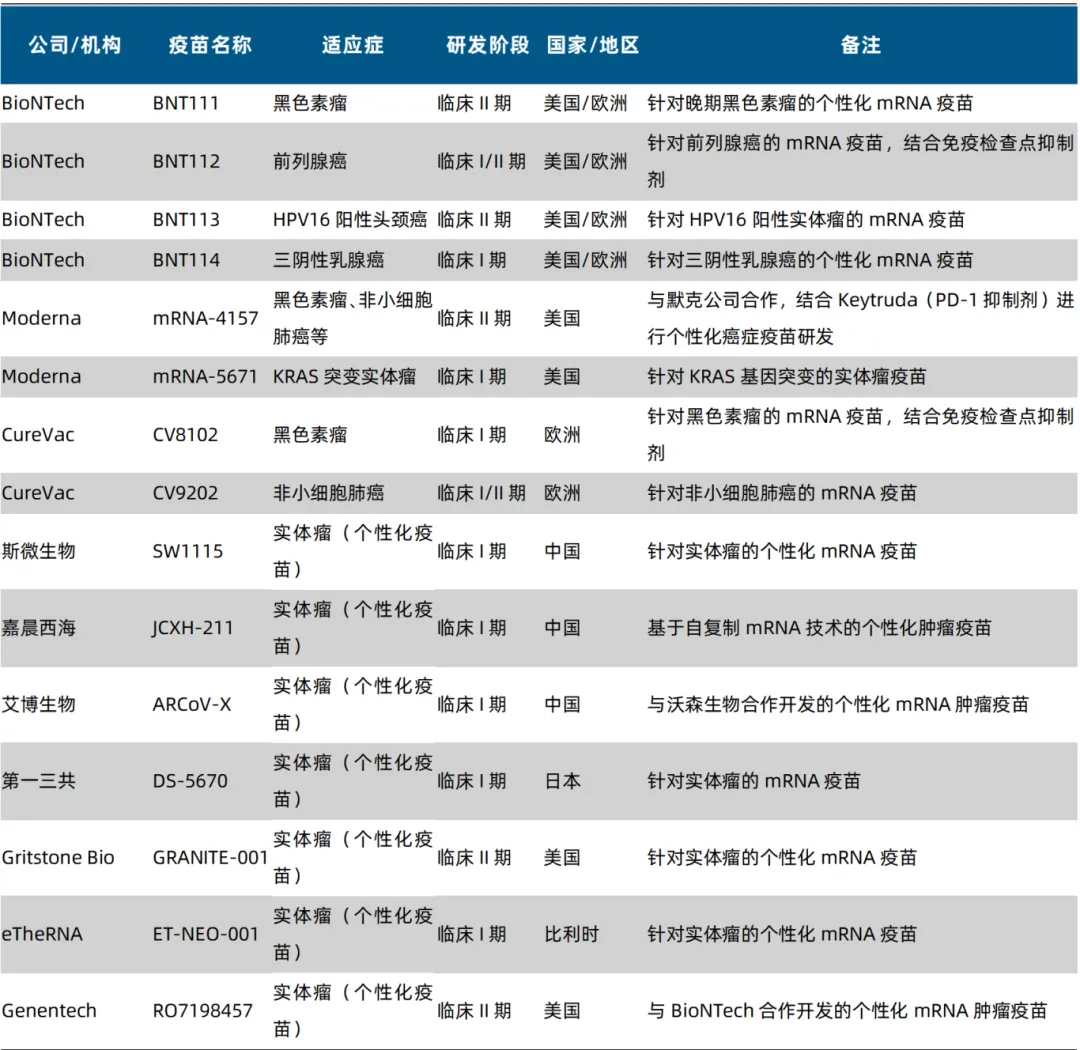The image size is (1080, 1050).
Task: Select the 国家/地区 column header
Action: point(592,45)
